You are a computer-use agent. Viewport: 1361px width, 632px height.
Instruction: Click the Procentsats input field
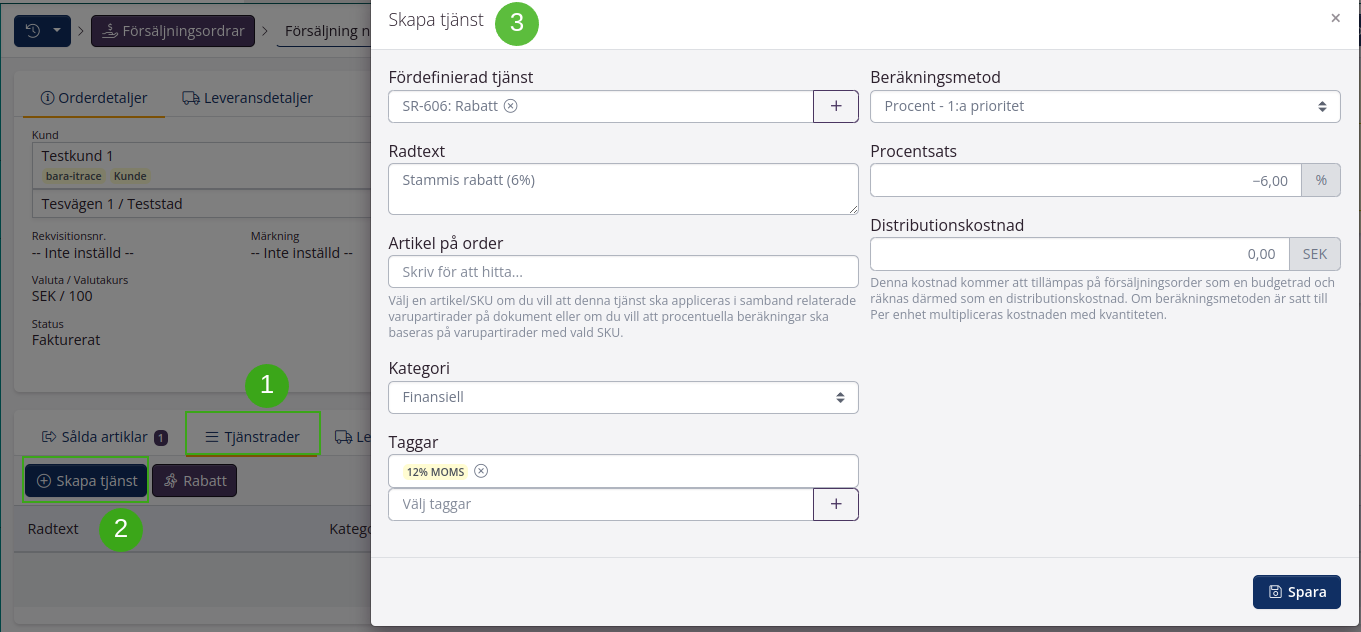coord(1085,180)
